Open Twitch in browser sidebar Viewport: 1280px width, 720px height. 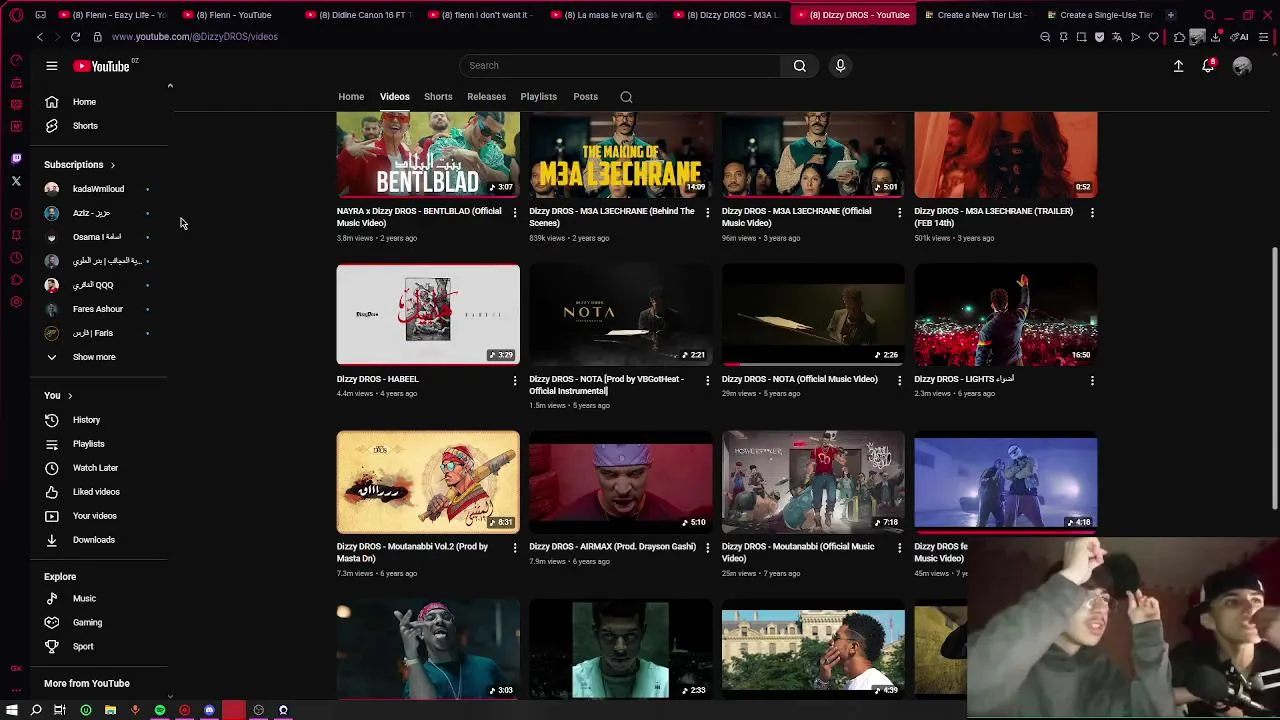pos(16,158)
